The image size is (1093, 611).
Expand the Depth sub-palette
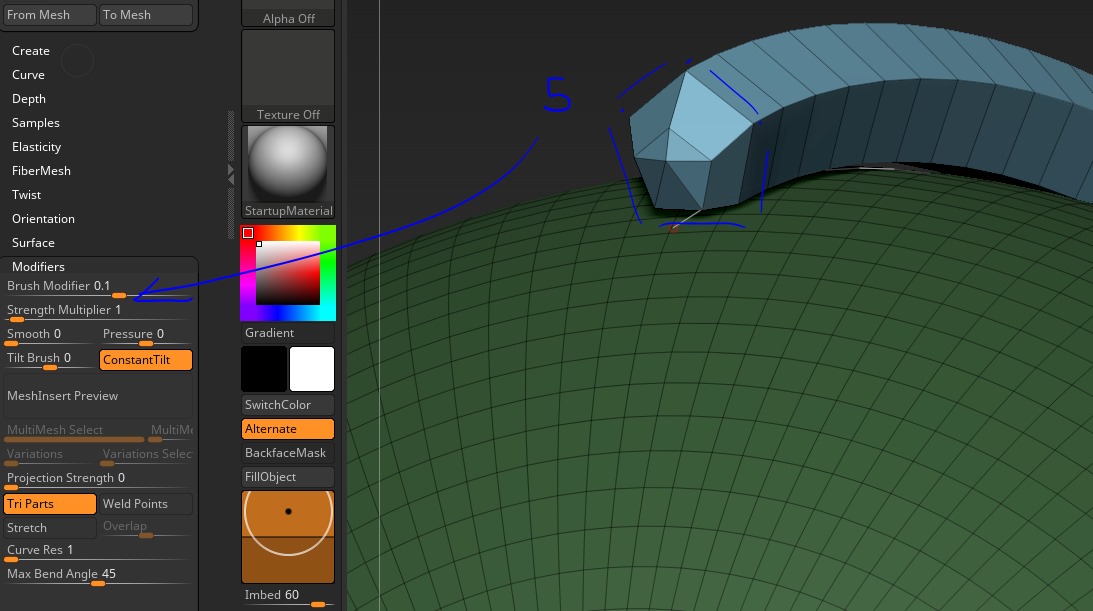pos(29,99)
